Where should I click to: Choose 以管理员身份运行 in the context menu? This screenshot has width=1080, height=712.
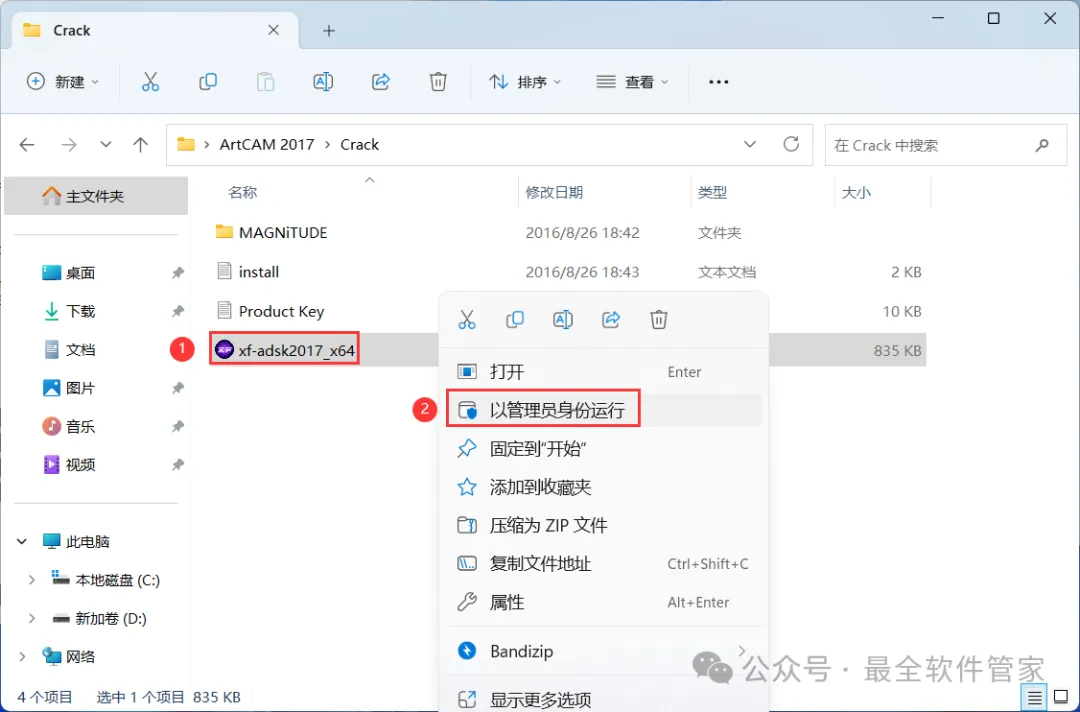pos(603,410)
